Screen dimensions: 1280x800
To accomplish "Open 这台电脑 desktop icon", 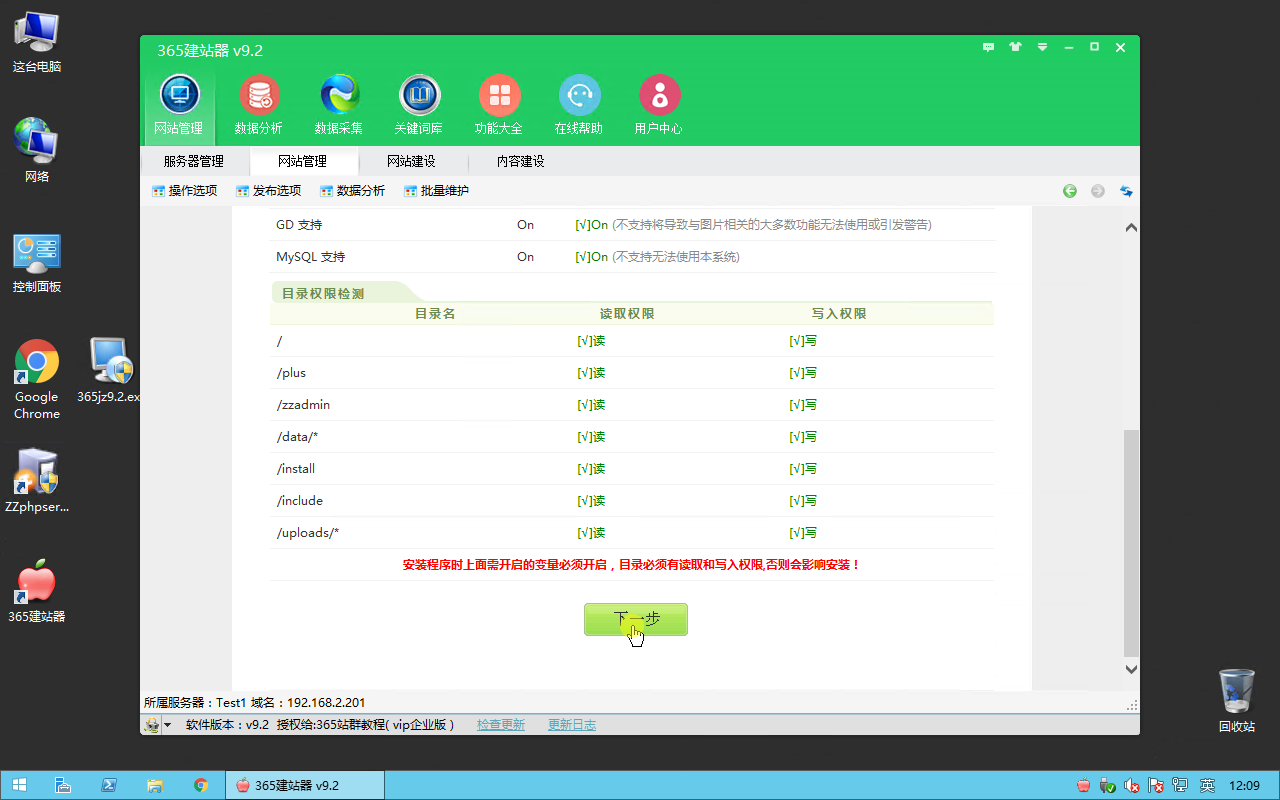I will pyautogui.click(x=37, y=42).
